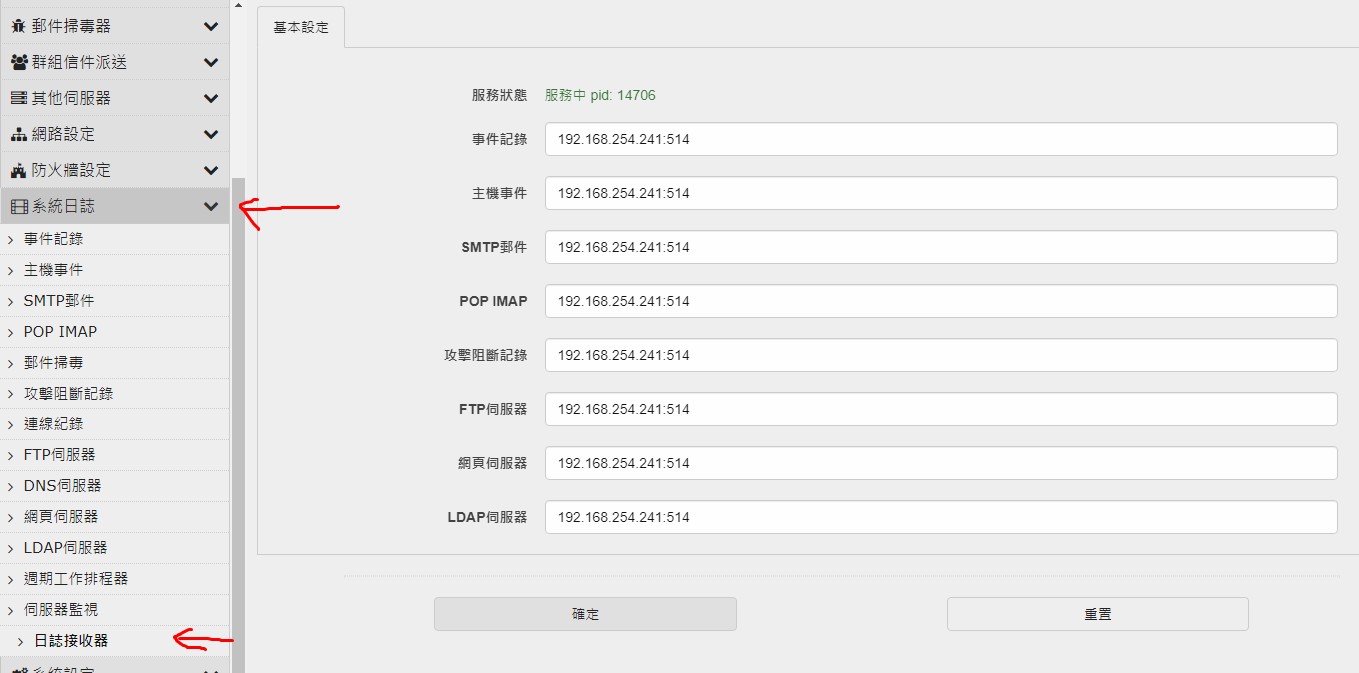The height and width of the screenshot is (673, 1359).
Task: Expand the 網路設定 section chevron
Action: 210,134
